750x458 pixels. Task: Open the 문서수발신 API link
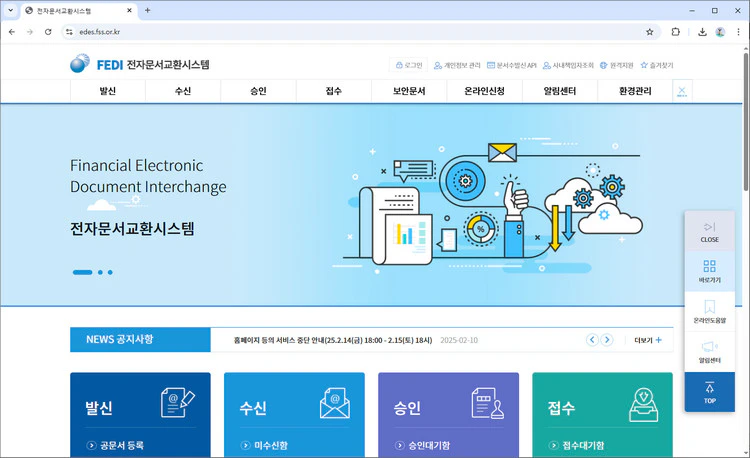(x=512, y=65)
